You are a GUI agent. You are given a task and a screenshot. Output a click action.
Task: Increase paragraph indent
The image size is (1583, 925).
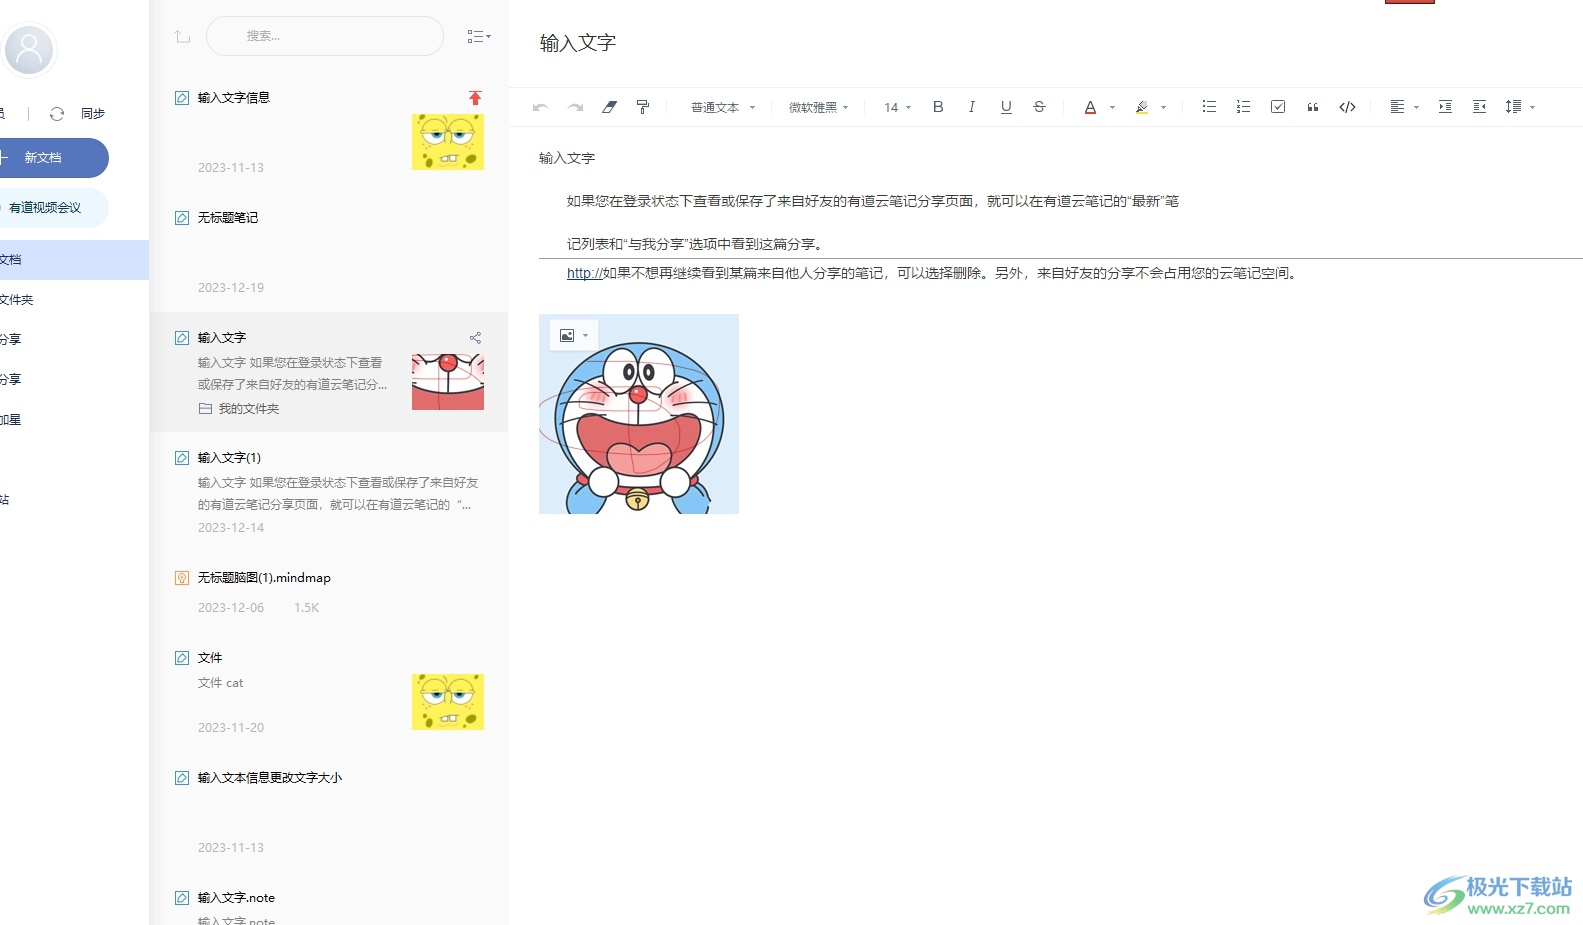pyautogui.click(x=1445, y=107)
